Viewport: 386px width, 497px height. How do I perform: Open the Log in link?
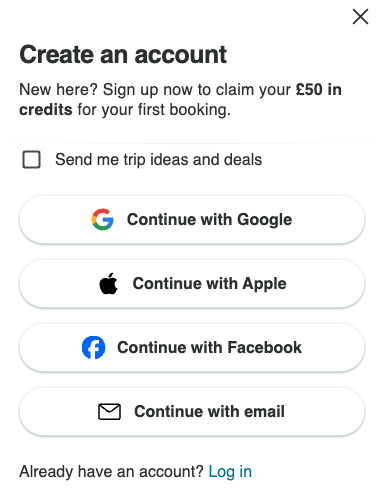tap(230, 472)
